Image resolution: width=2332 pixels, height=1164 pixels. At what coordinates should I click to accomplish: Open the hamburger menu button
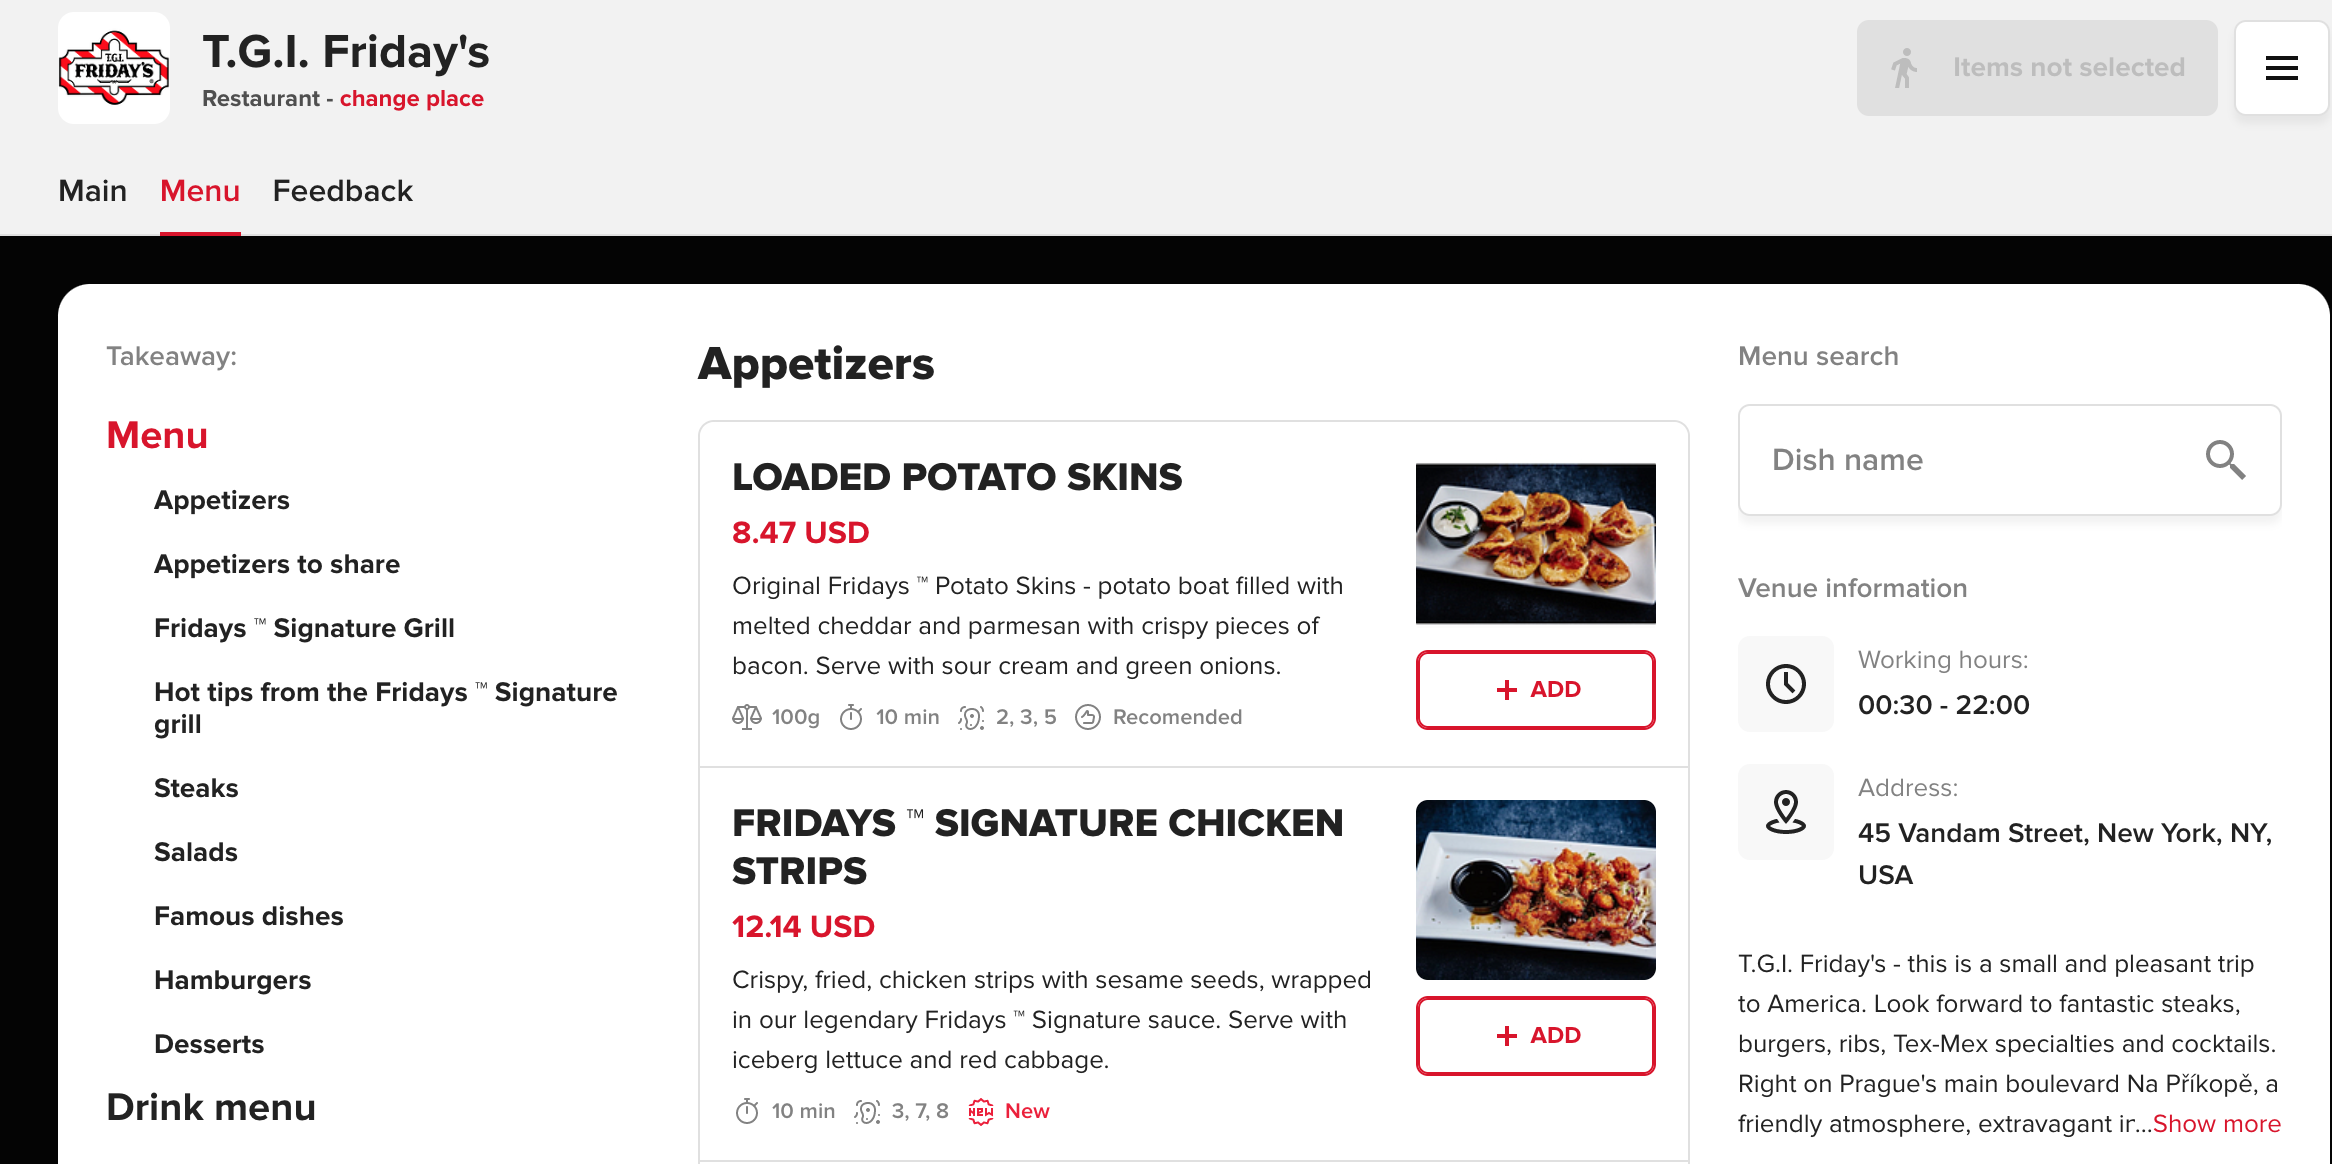pos(2281,68)
